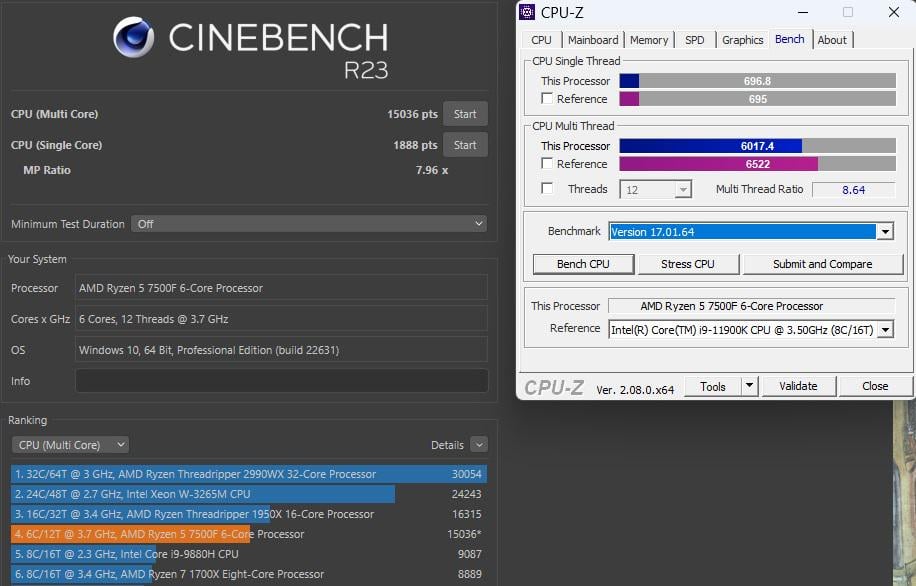This screenshot has height=586, width=916.
Task: Click the Bench CPU button
Action: [x=583, y=264]
